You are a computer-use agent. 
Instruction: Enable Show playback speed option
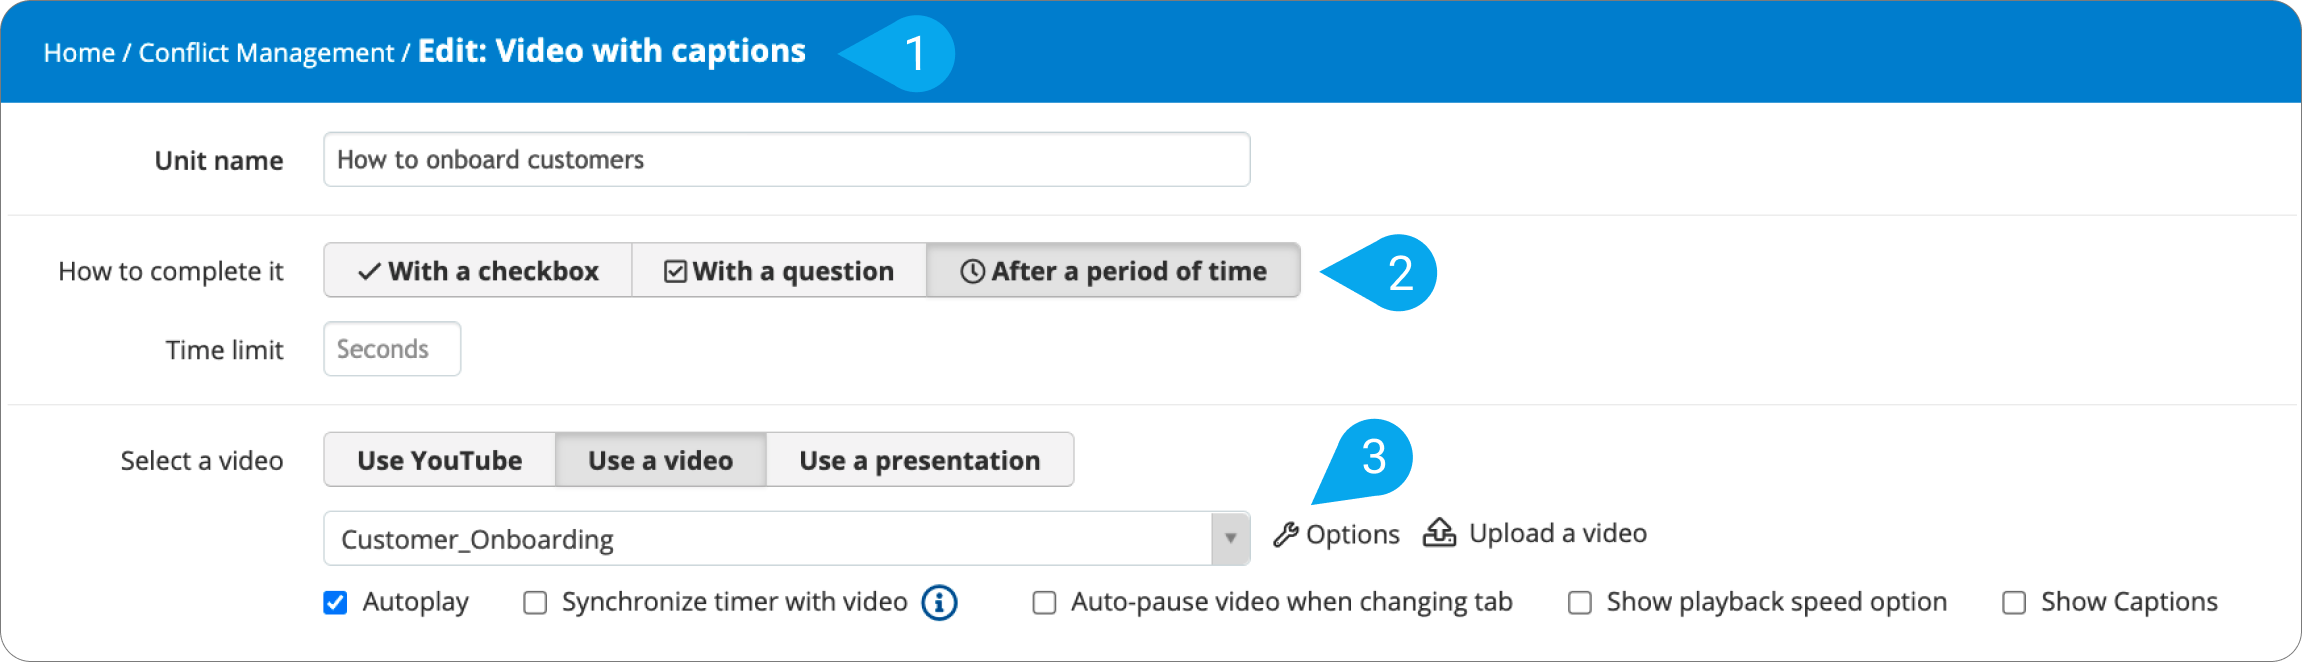[1580, 603]
